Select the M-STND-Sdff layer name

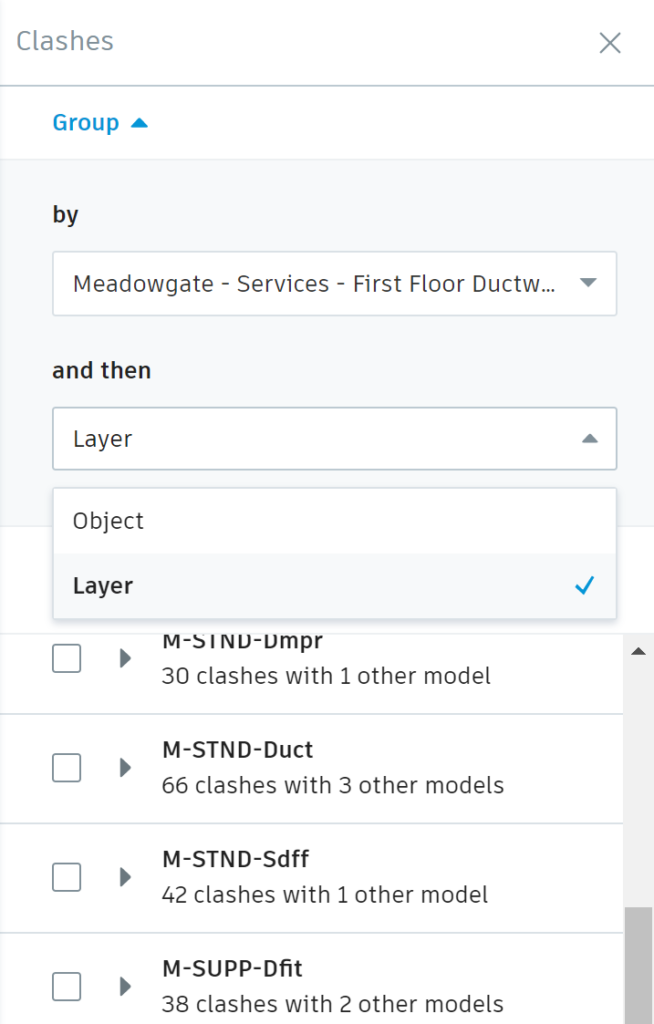click(x=235, y=859)
